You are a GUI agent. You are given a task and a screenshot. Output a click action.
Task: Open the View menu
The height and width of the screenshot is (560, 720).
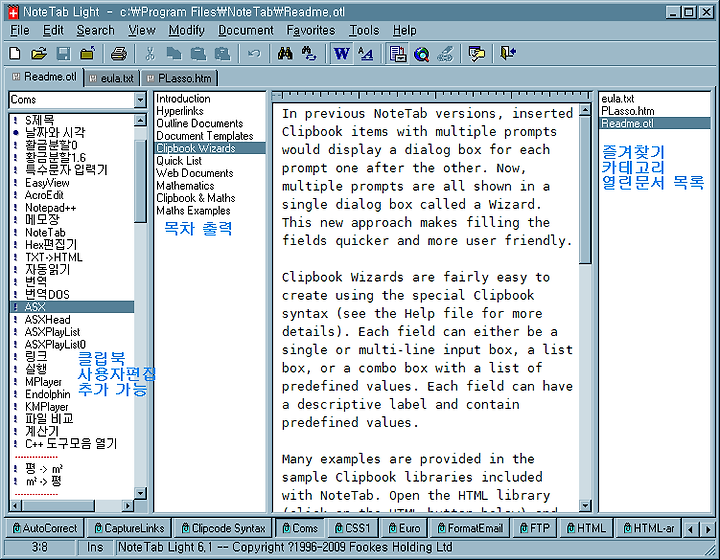click(x=141, y=30)
